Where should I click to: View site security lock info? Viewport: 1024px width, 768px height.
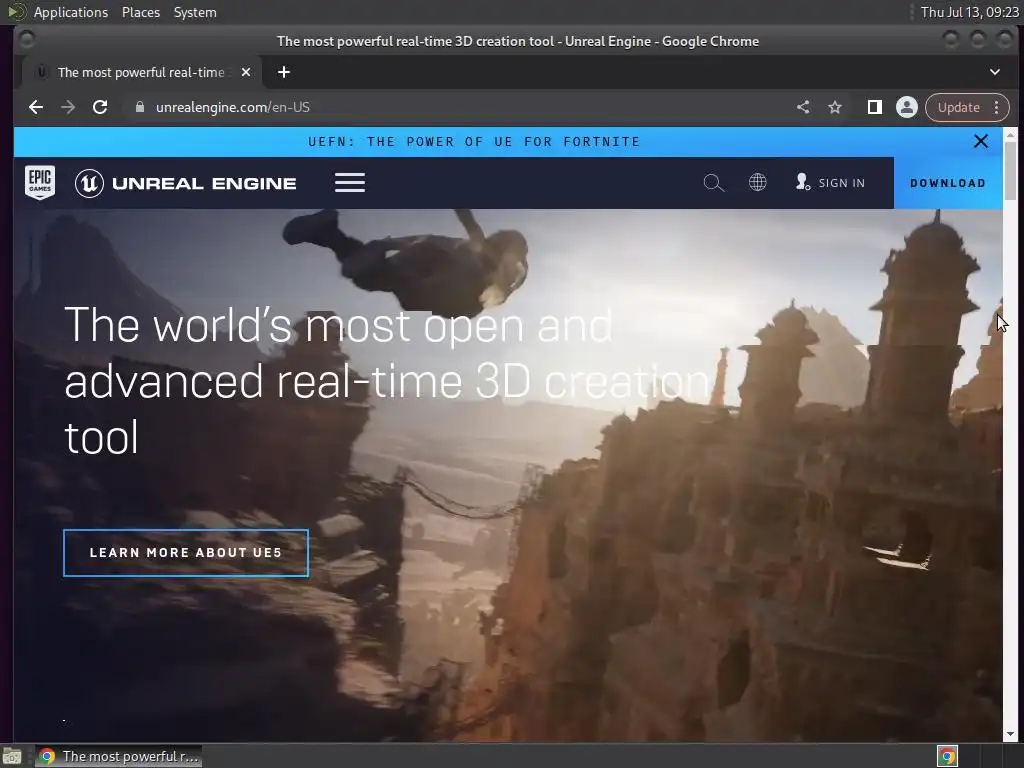pos(140,107)
